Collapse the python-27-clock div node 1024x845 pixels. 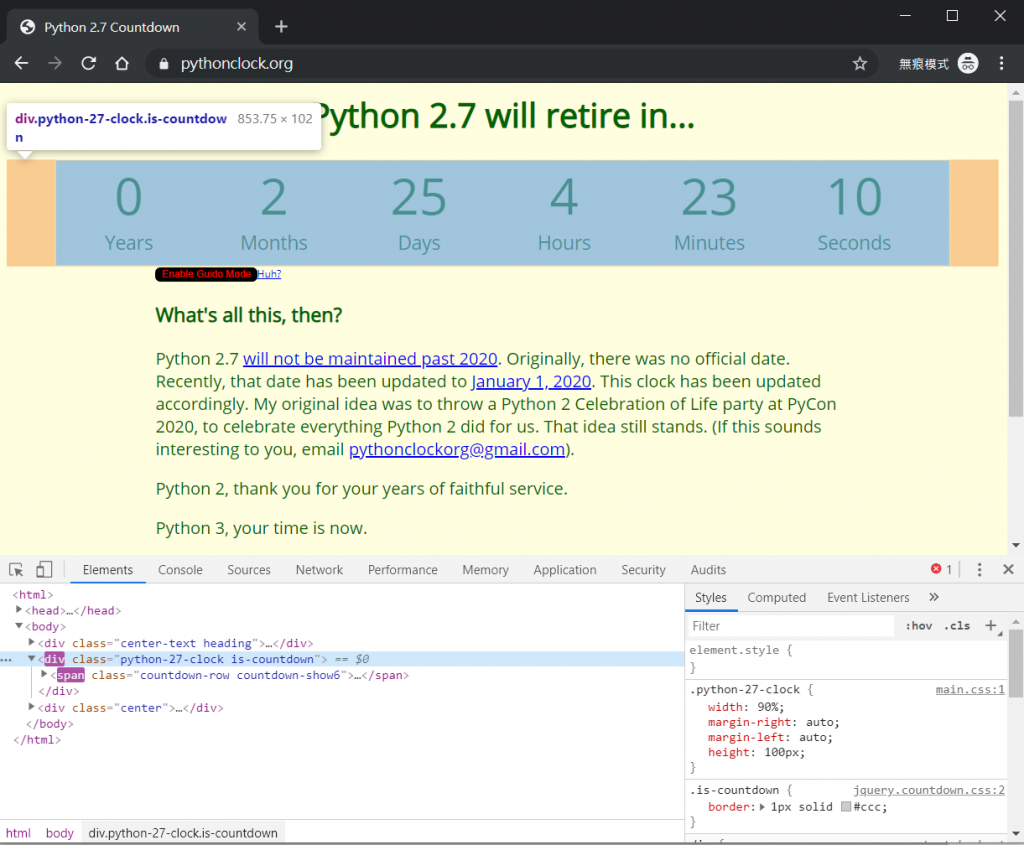coord(31,659)
